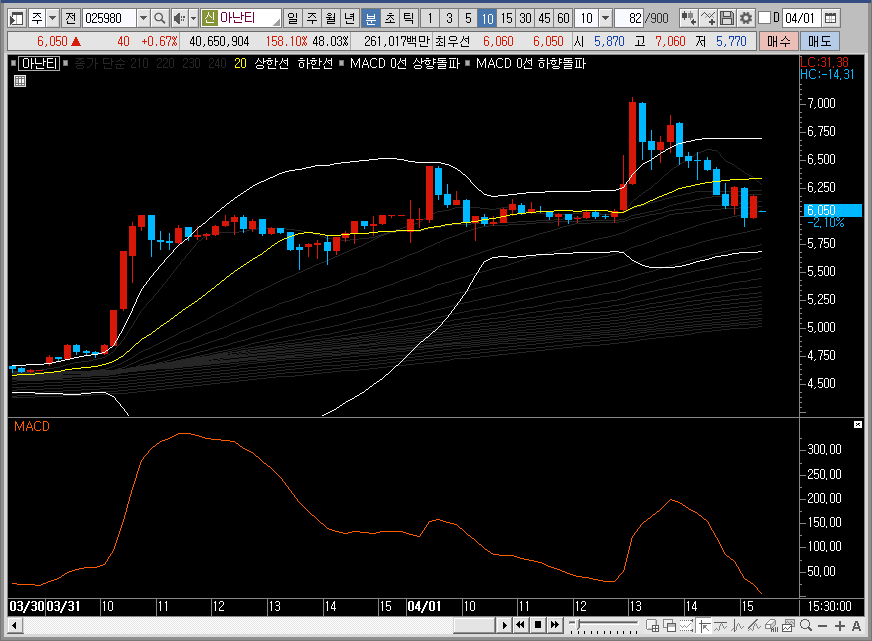The height and width of the screenshot is (641, 872).
Task: Click the trendline drawing icon
Action: [755, 626]
